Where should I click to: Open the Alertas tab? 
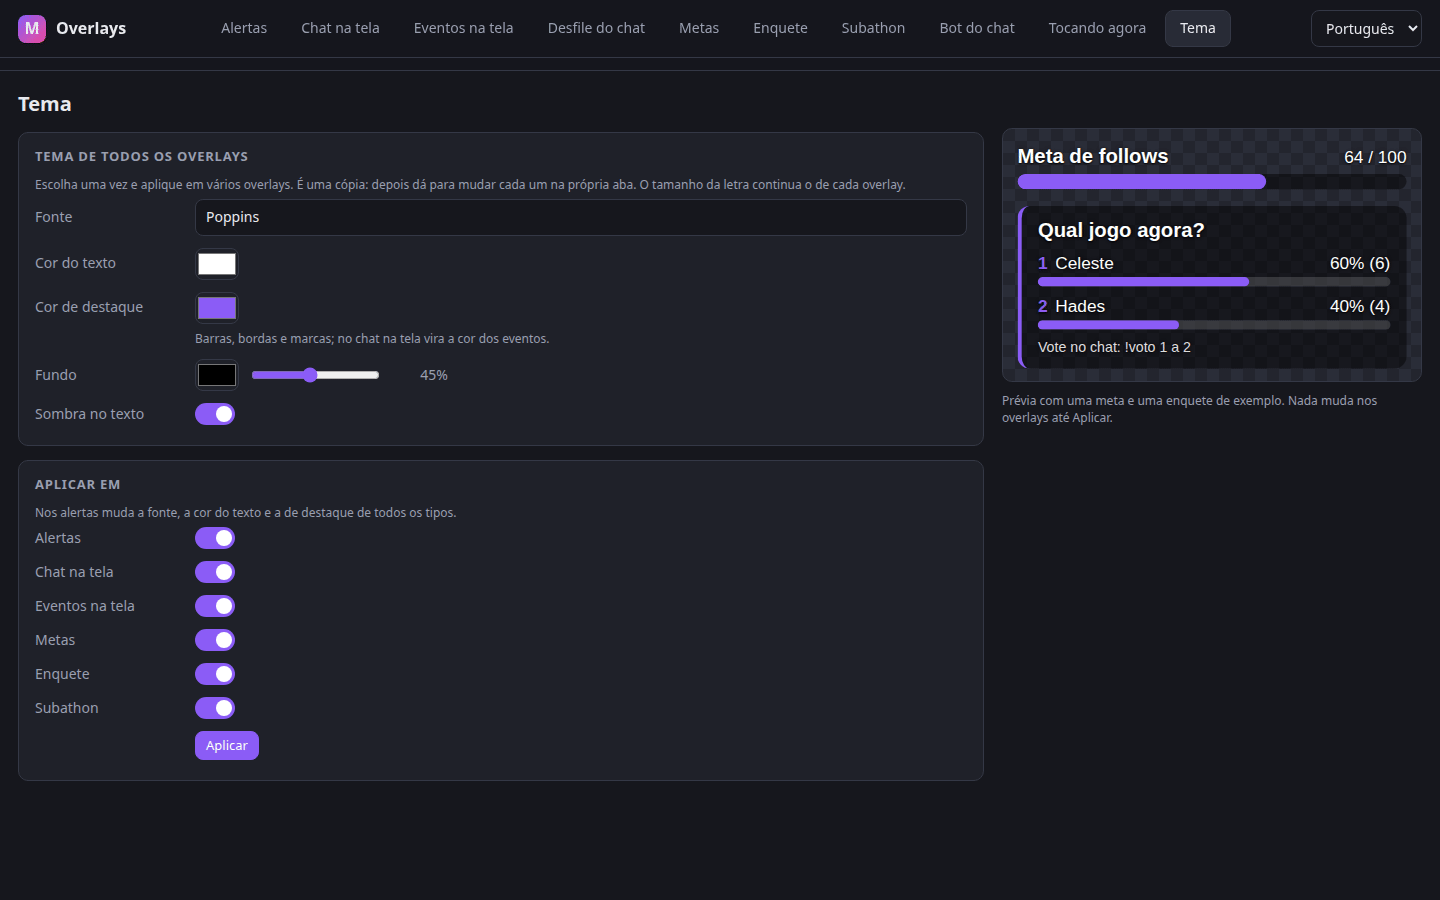coord(244,28)
